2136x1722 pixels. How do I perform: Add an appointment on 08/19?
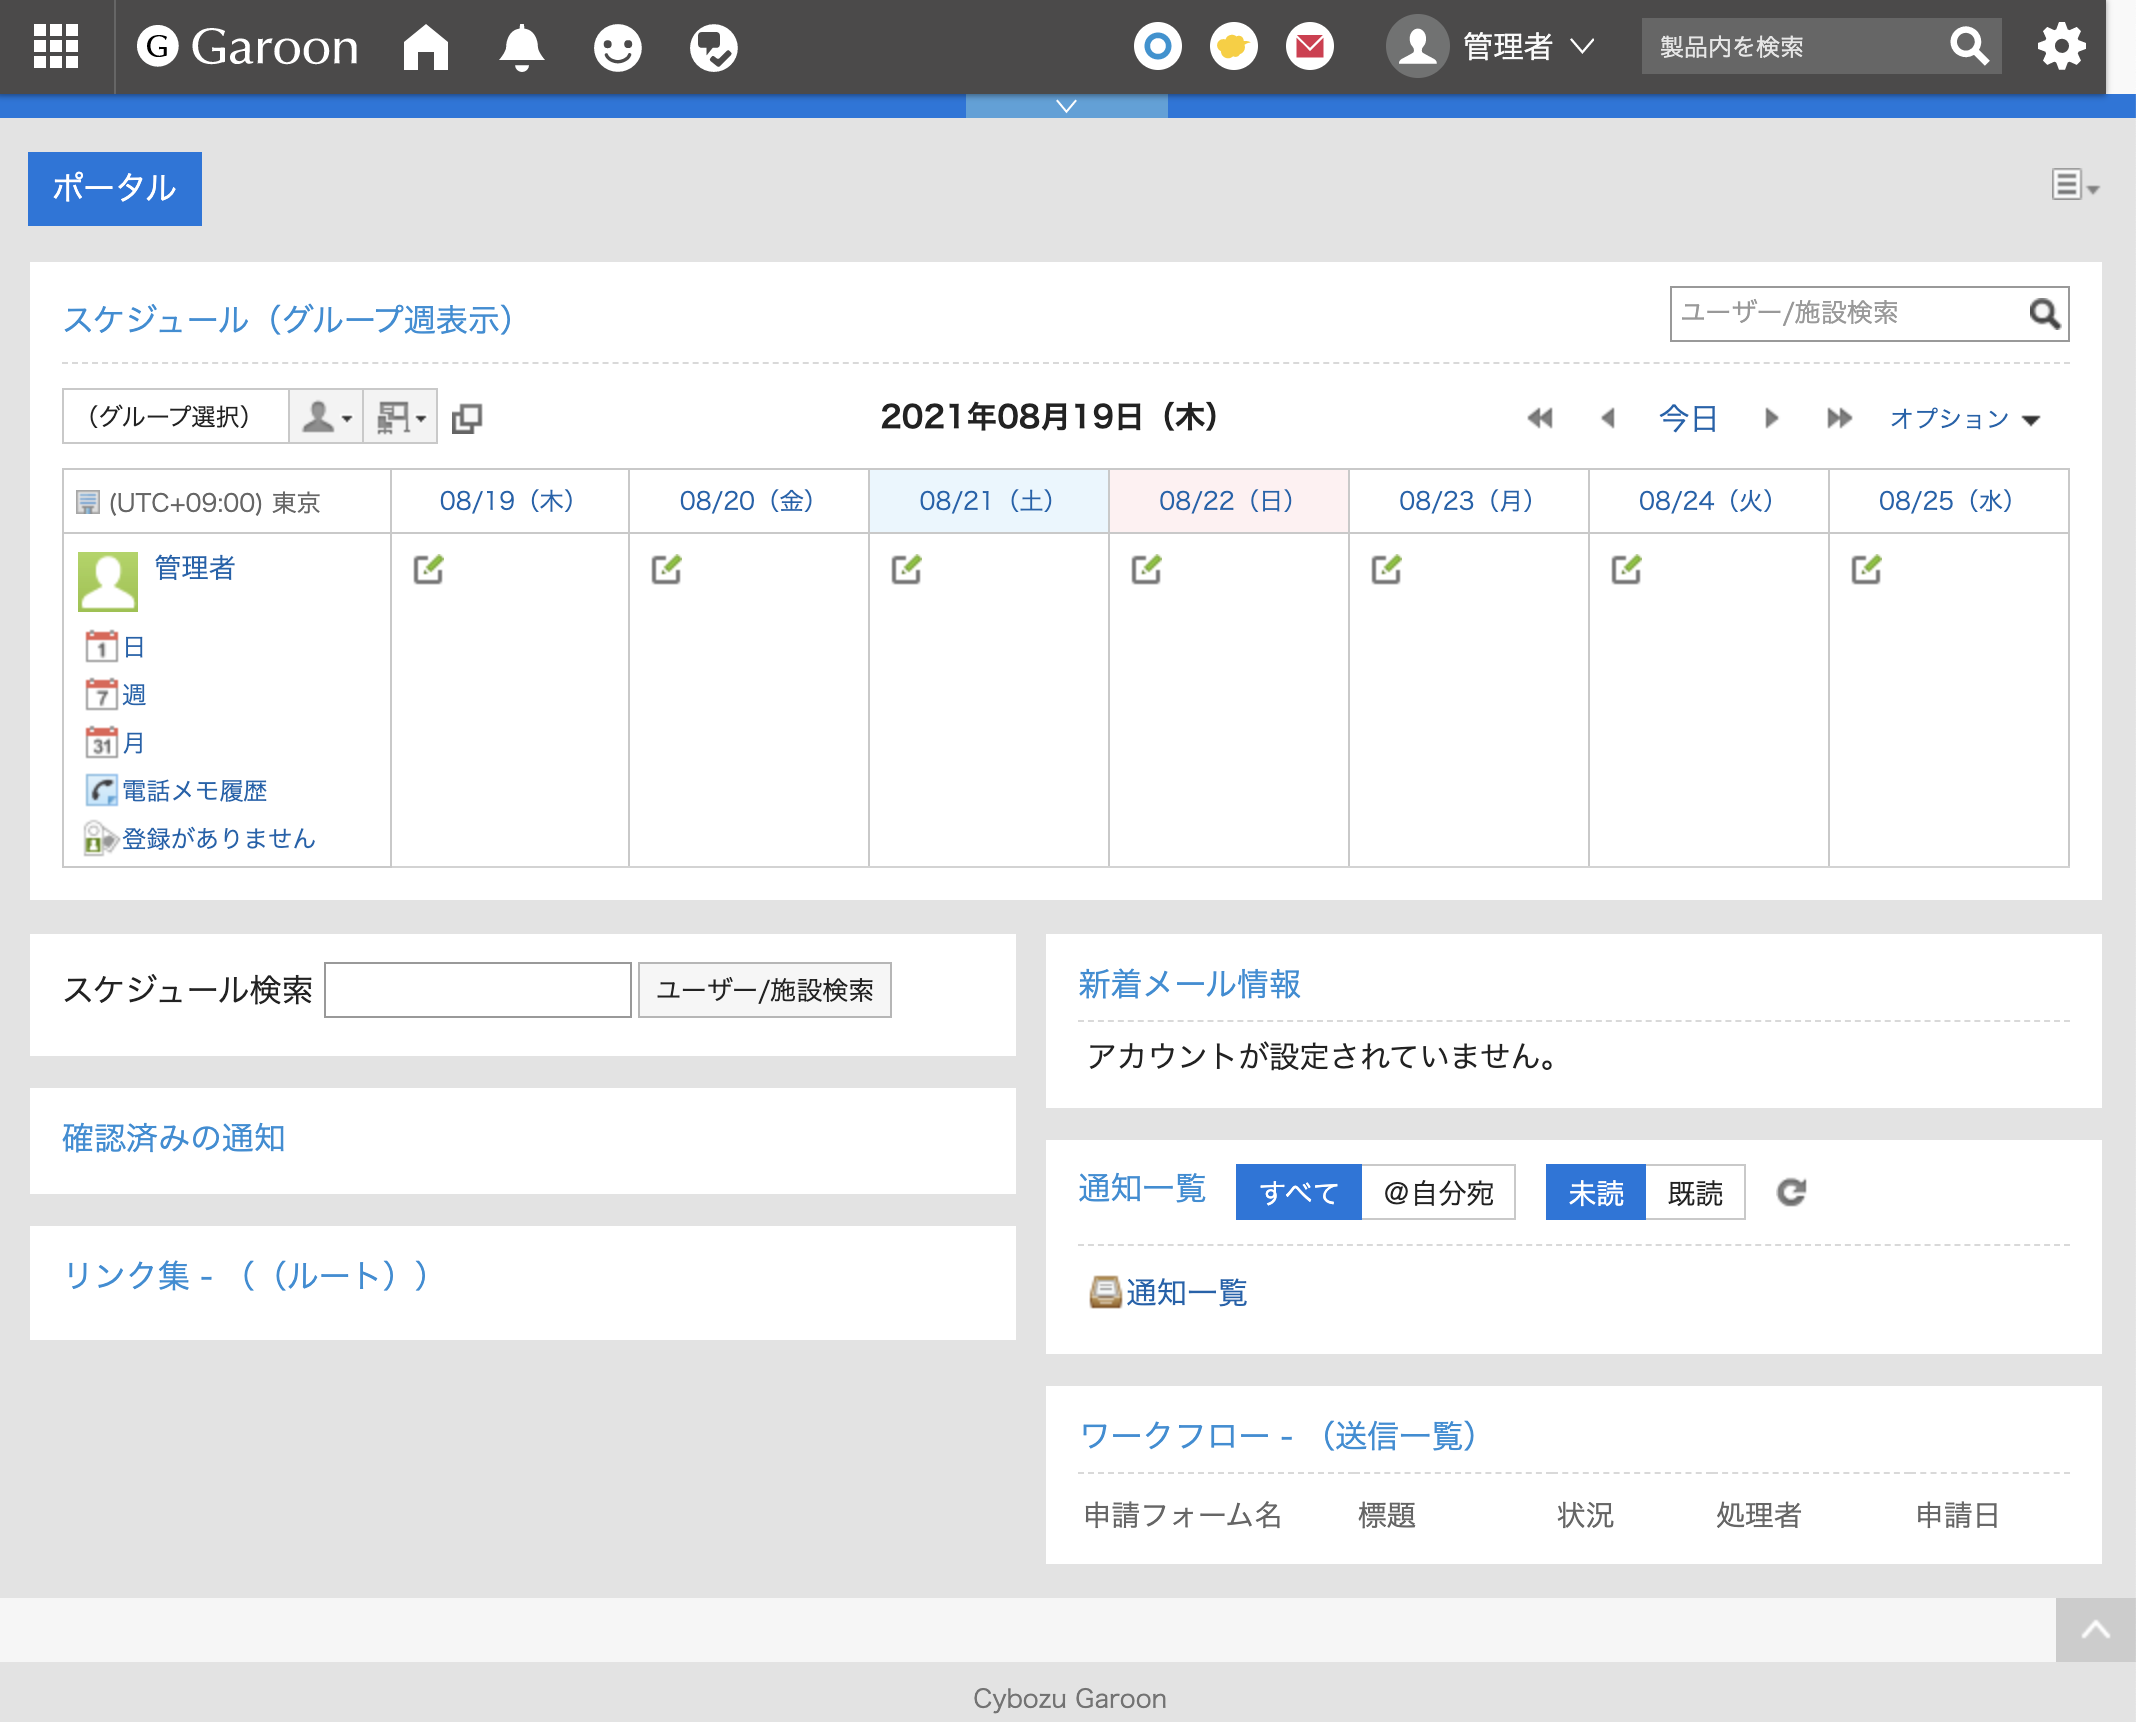[428, 569]
